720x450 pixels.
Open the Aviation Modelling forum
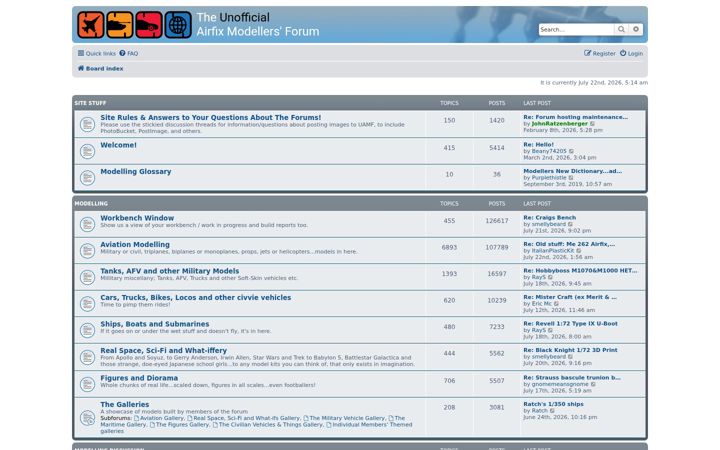[135, 245]
